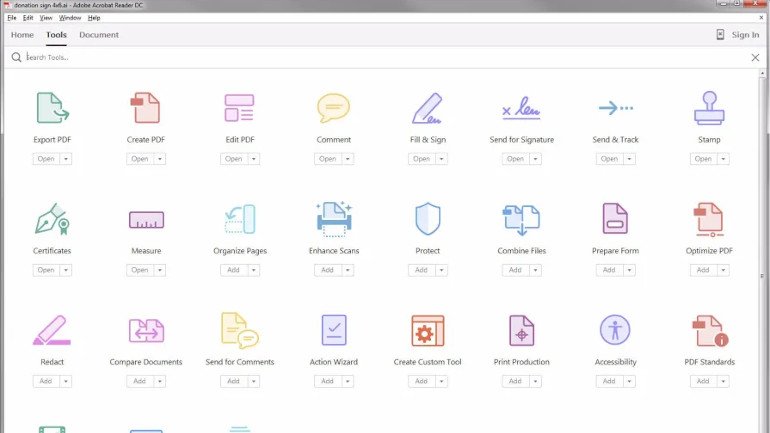The image size is (770, 433).
Task: Switch to the Home tab
Action: pos(22,35)
